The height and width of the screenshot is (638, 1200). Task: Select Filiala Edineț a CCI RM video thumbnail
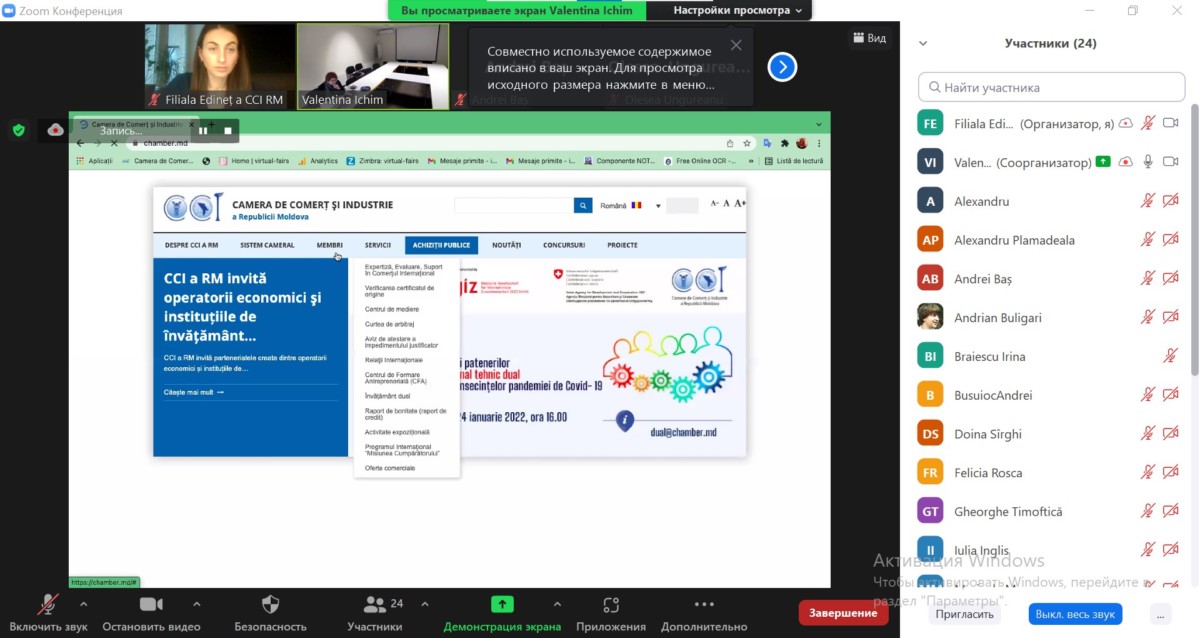point(220,66)
